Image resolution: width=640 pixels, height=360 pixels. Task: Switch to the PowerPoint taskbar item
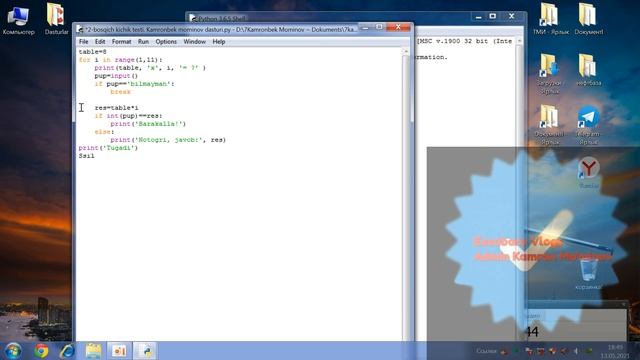119,351
